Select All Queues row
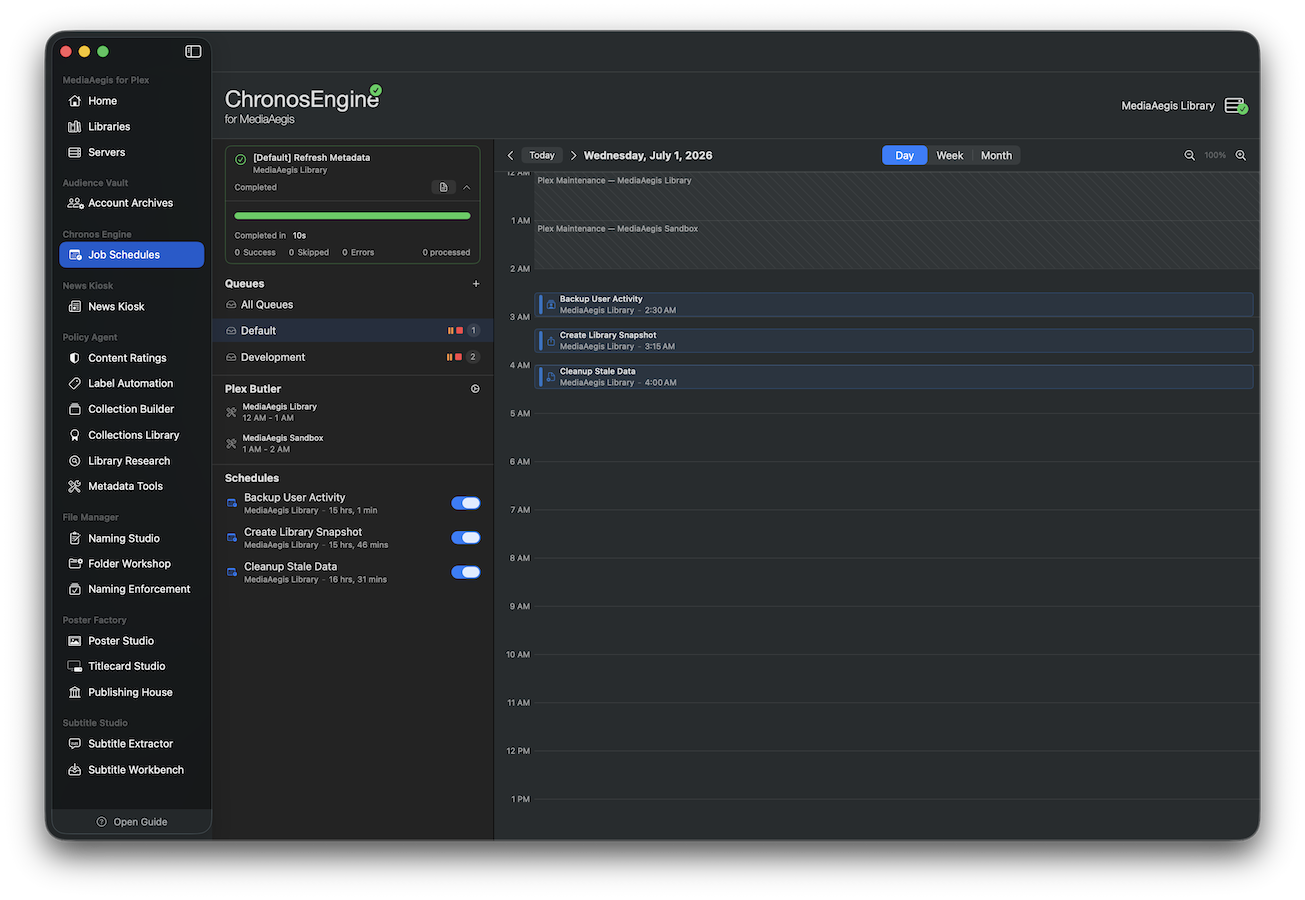This screenshot has width=1305, height=900. click(x=352, y=305)
